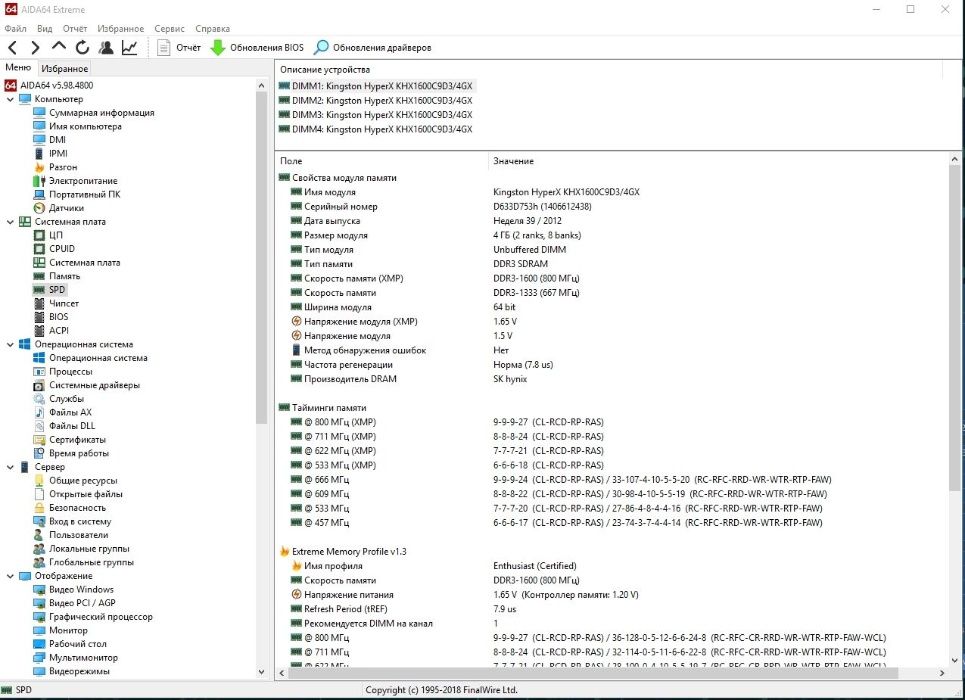
Task: Open Портативный ПК item
Action: [x=77, y=194]
